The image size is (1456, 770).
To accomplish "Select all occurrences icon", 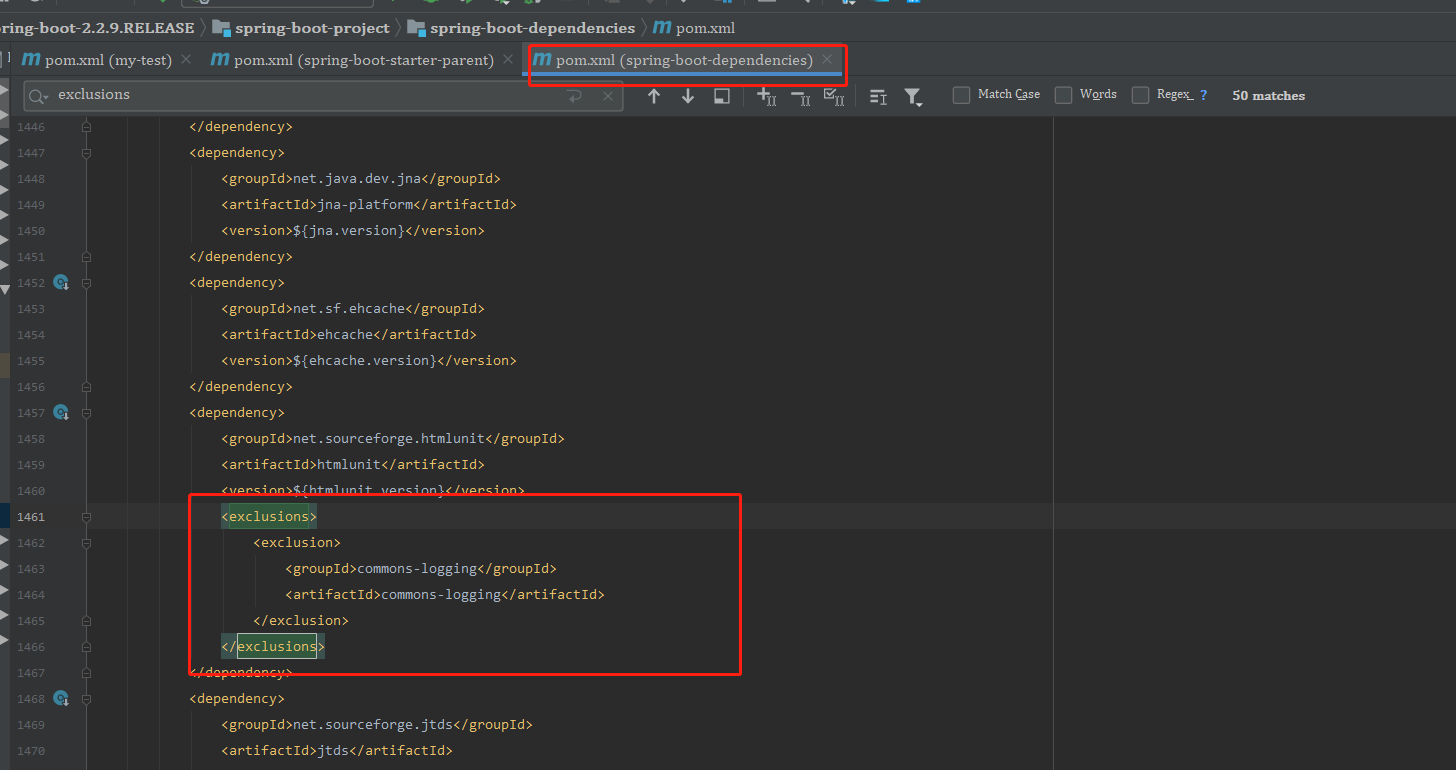I will (834, 96).
